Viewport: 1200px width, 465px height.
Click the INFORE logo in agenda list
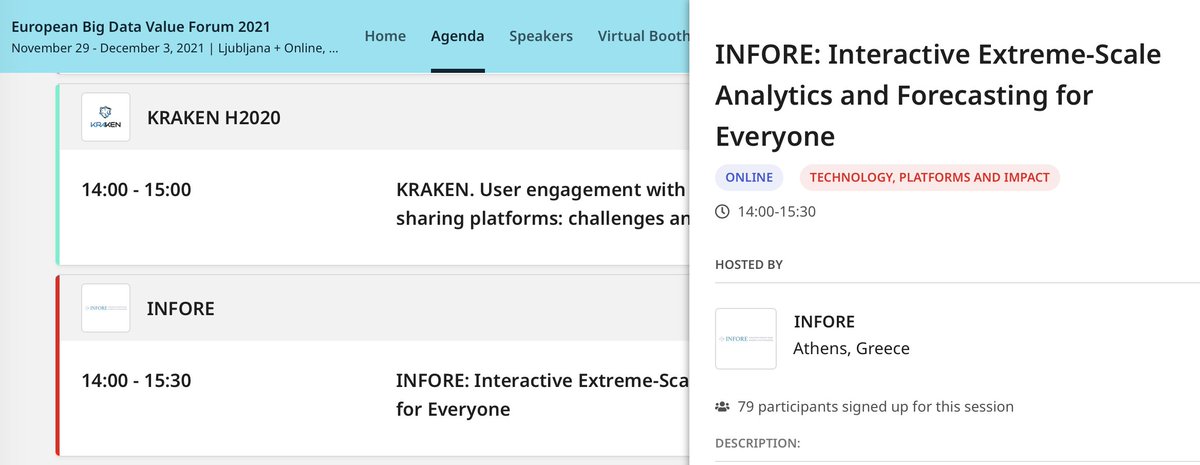pos(105,308)
